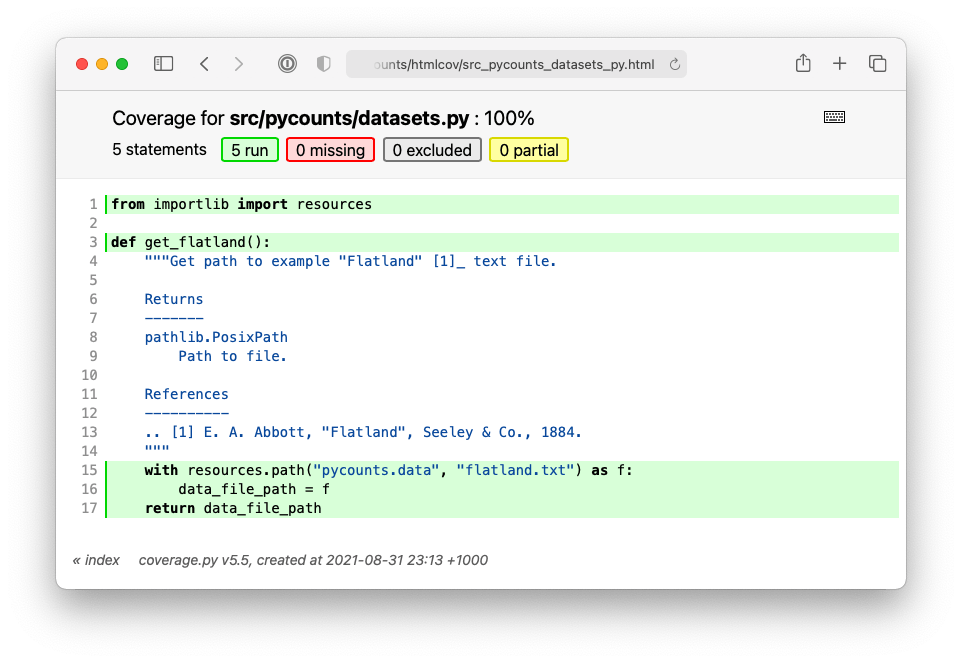Show the tab overview icon

pos(877,63)
